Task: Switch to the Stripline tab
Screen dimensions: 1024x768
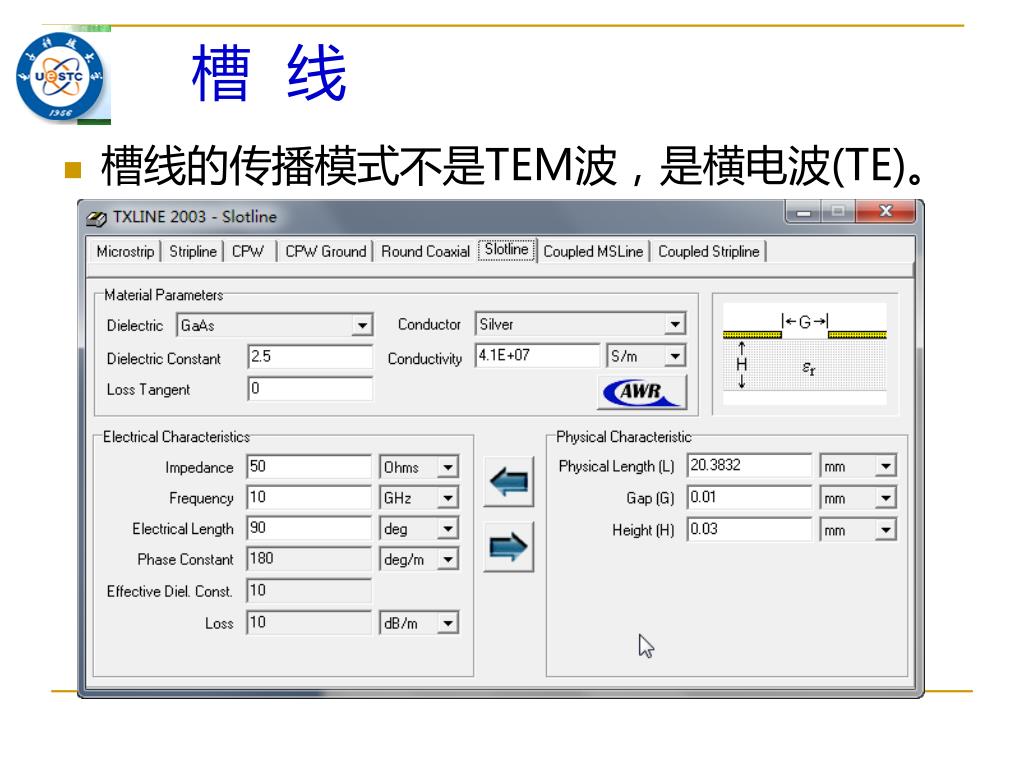Action: pyautogui.click(x=193, y=251)
